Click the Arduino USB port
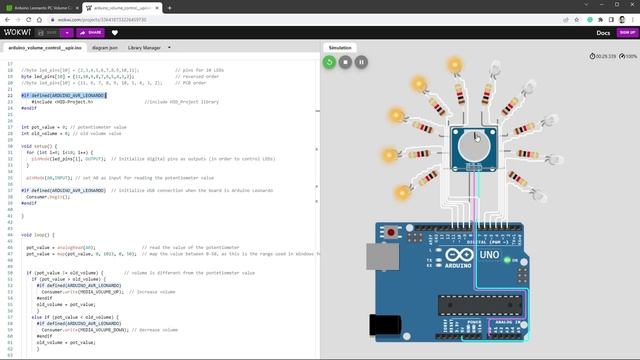Viewport: 640px width, 360px height. click(x=382, y=257)
